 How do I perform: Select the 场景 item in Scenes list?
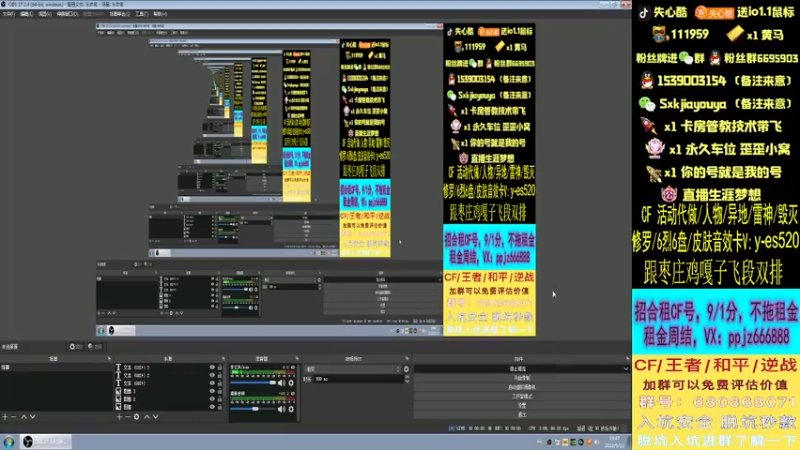(56, 367)
